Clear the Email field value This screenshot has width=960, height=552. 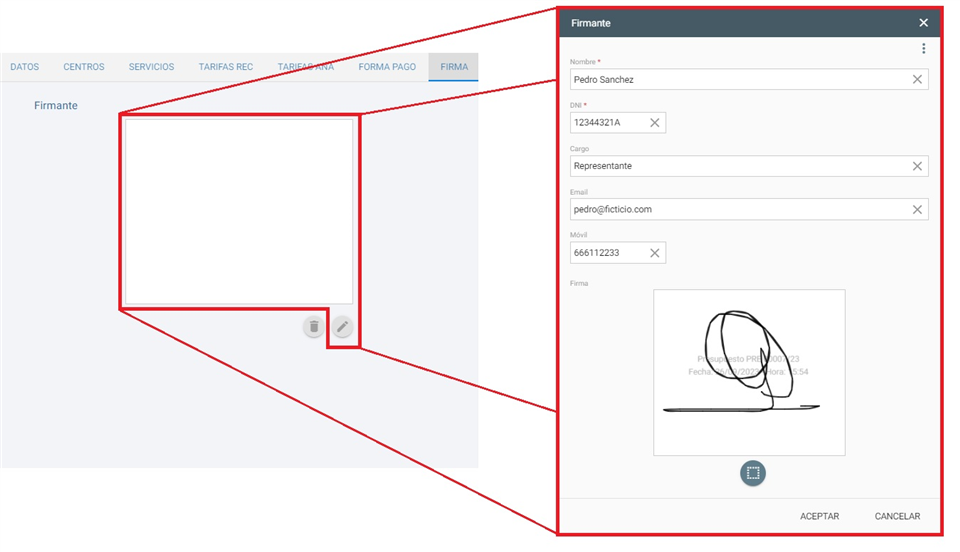tap(917, 210)
